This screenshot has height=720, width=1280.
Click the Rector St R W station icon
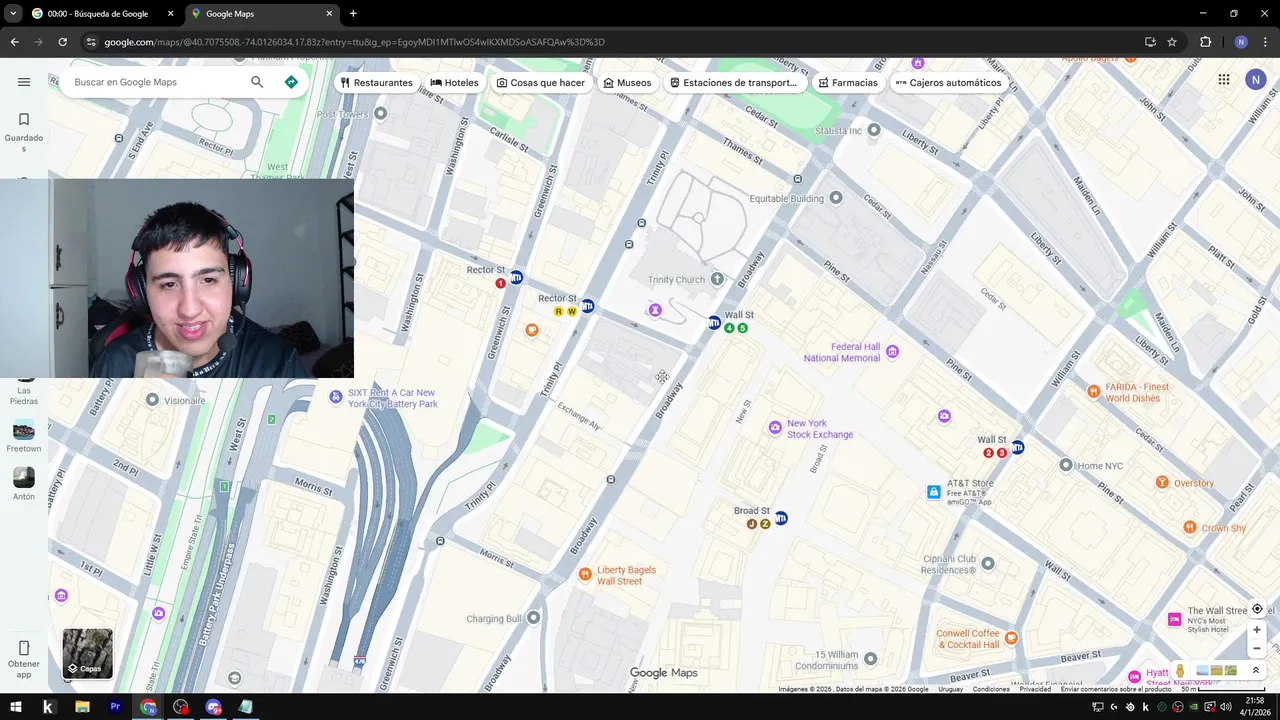pyautogui.click(x=588, y=306)
